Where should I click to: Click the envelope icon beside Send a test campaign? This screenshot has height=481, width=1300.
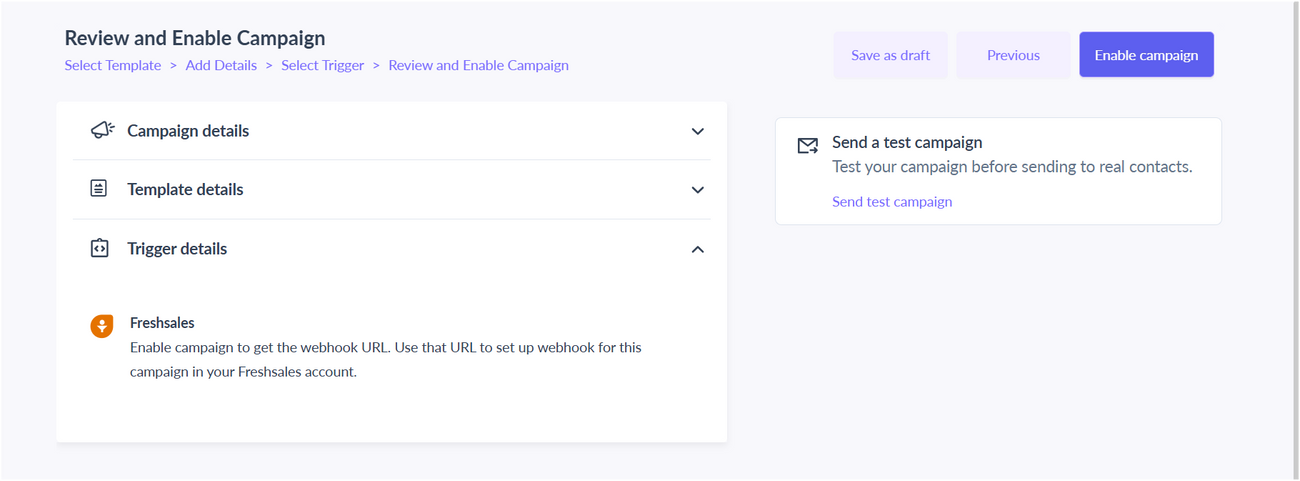click(x=807, y=146)
